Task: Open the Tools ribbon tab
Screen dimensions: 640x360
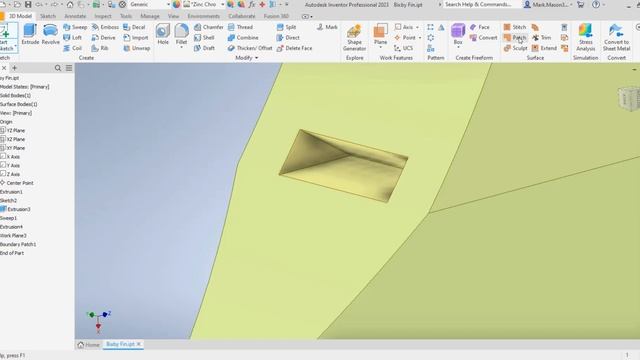Action: click(126, 16)
